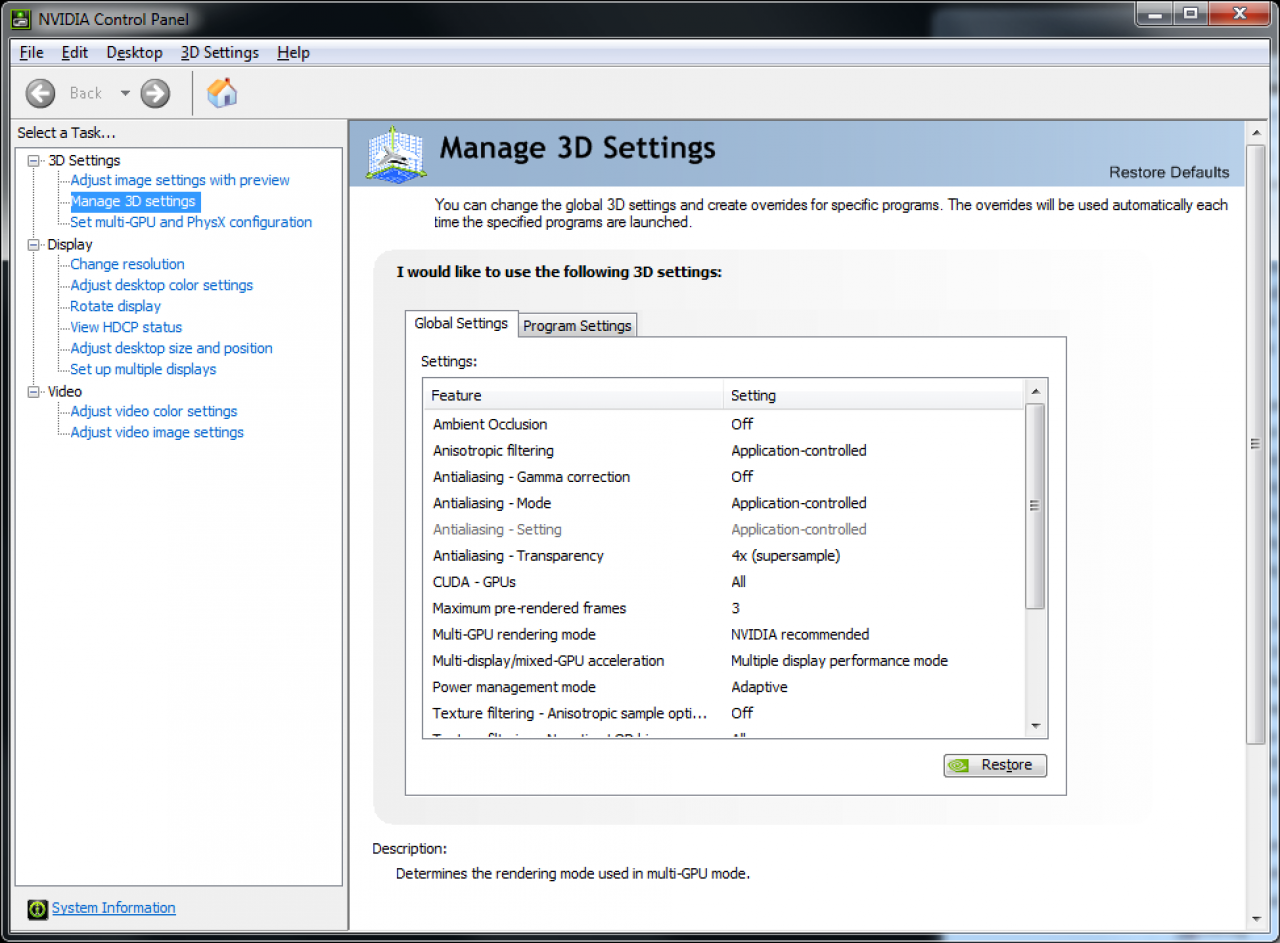This screenshot has height=943, width=1280.
Task: Open Adjust desktop size and position
Action: [x=171, y=348]
